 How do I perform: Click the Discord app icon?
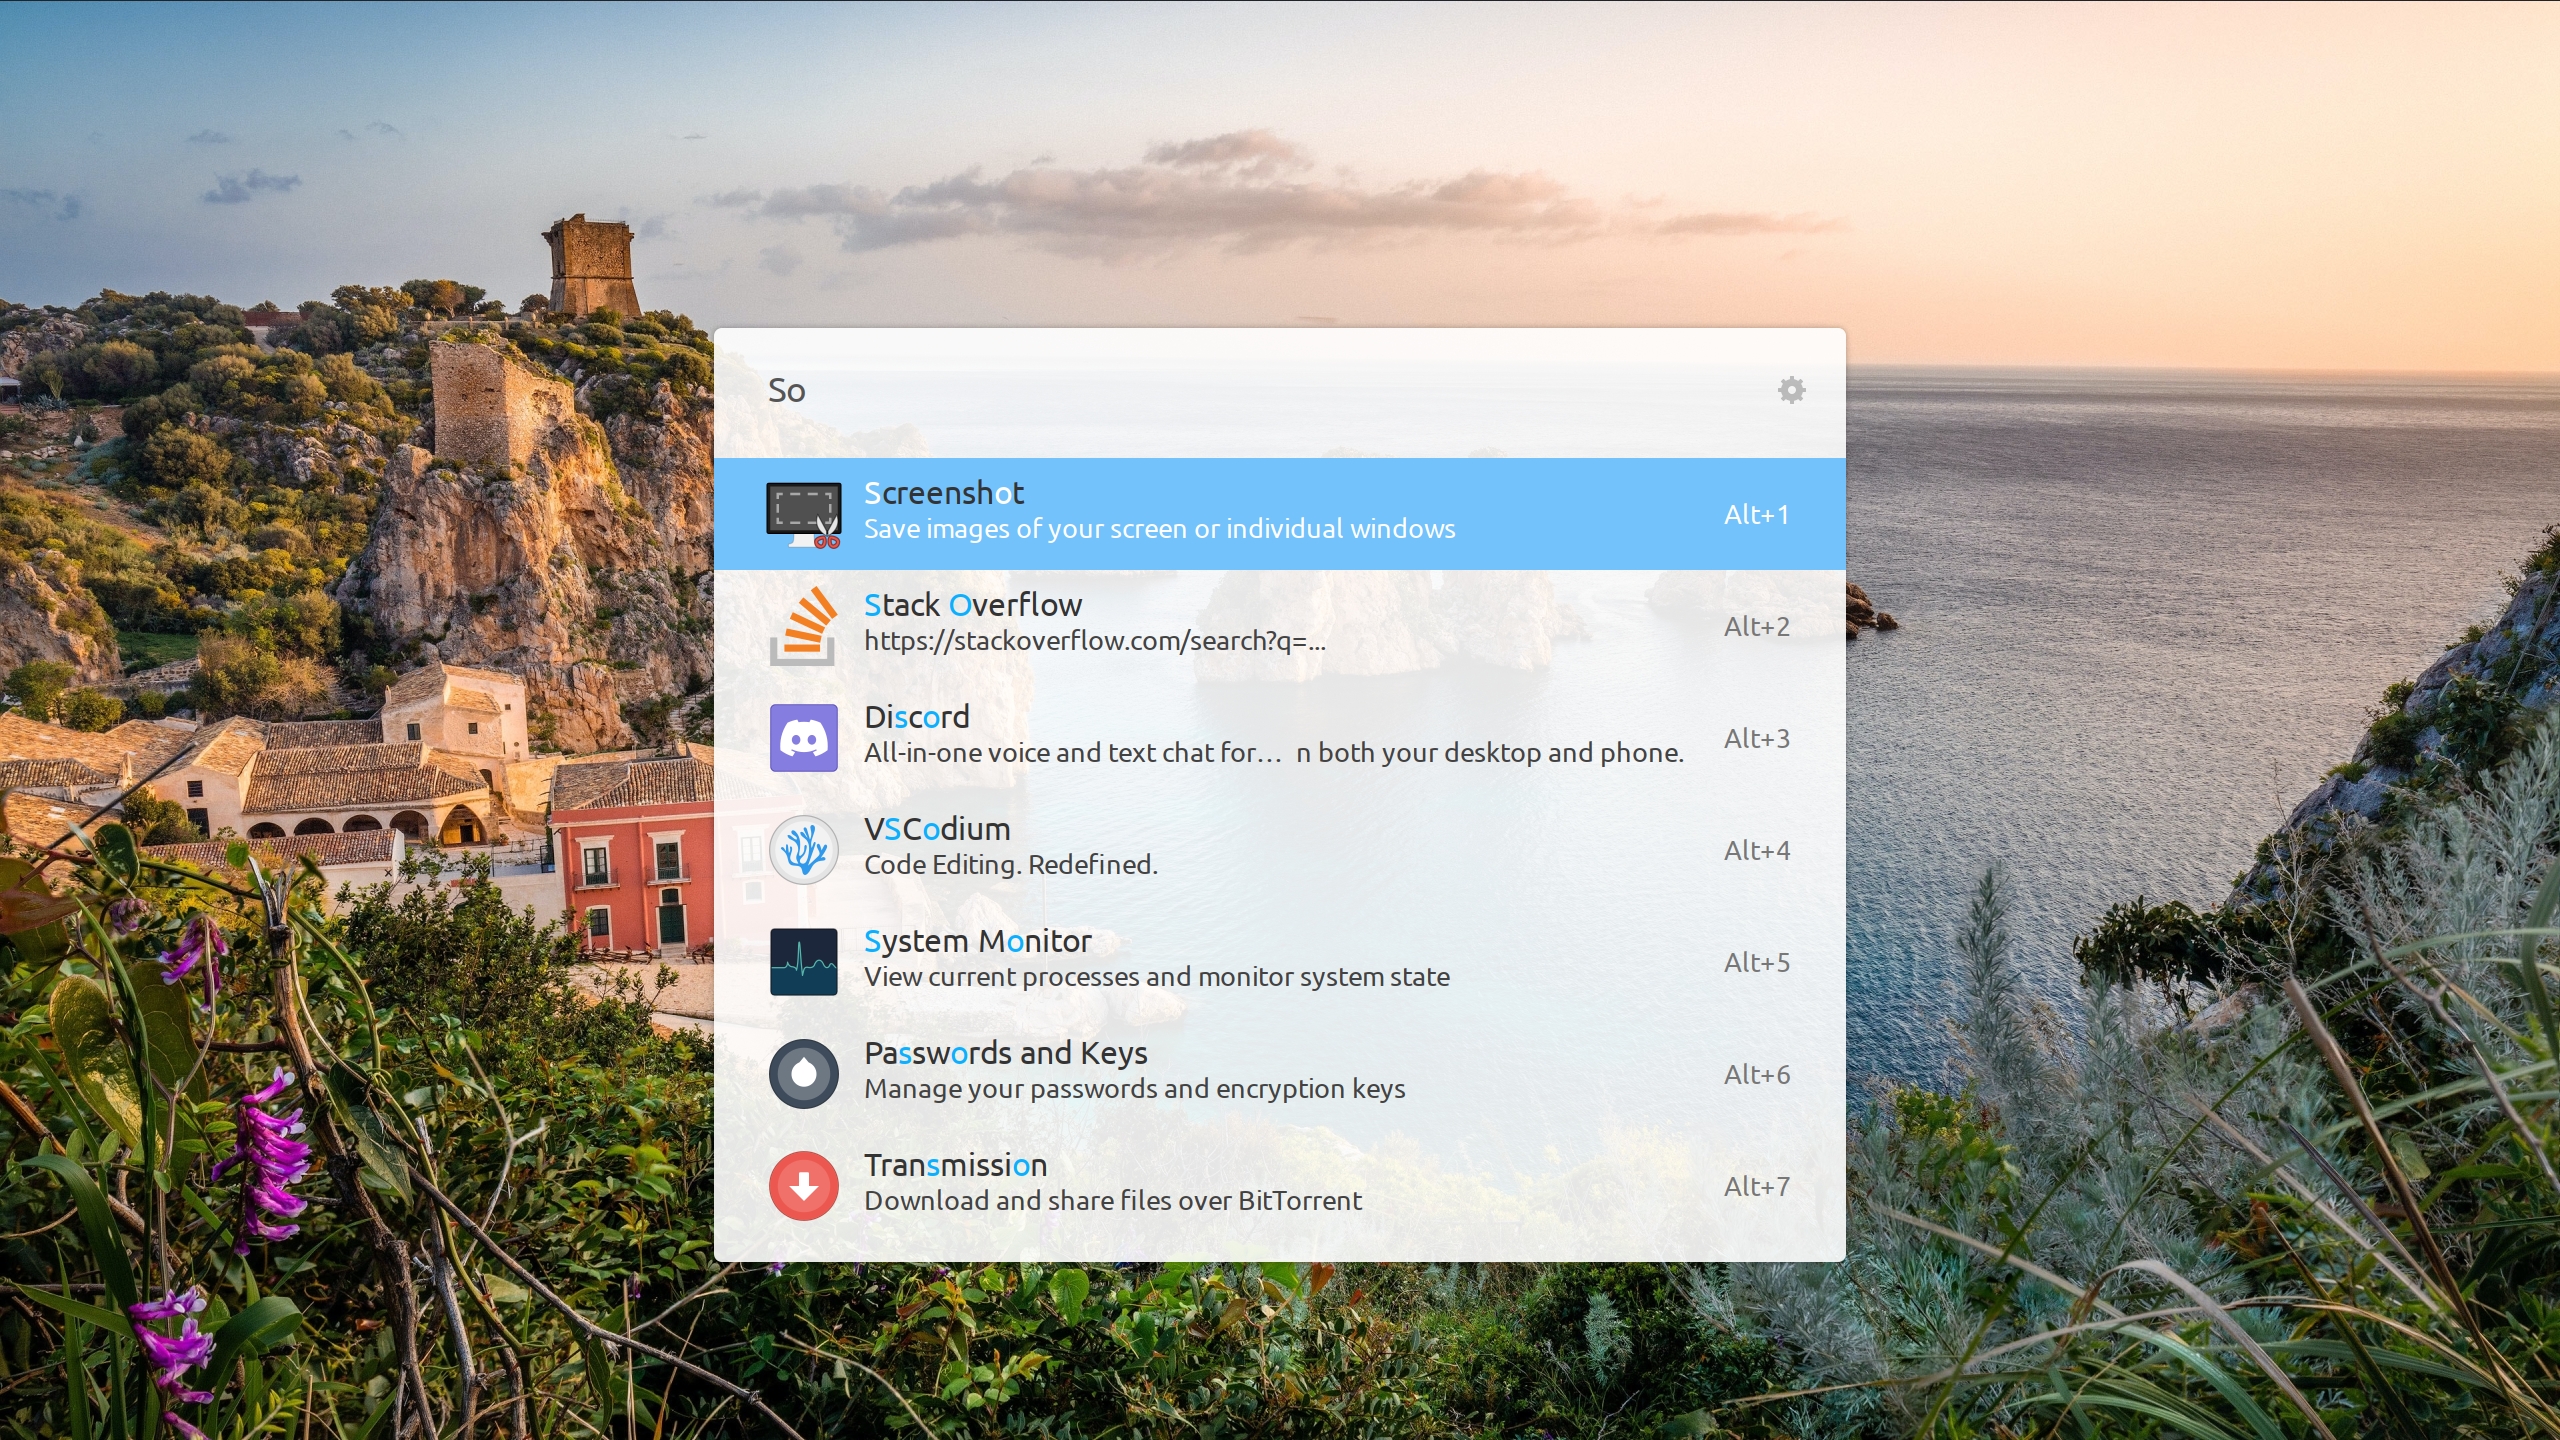804,738
